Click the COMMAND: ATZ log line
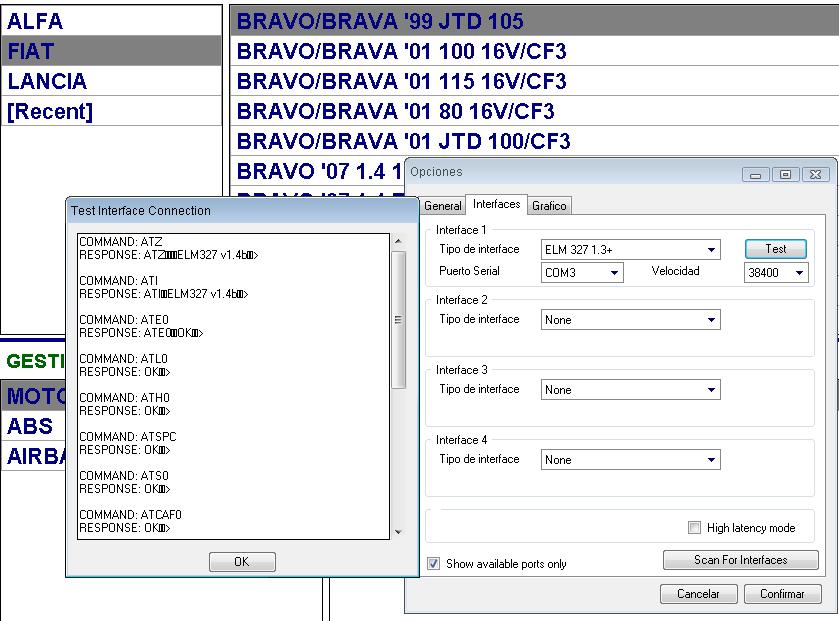 (x=121, y=242)
